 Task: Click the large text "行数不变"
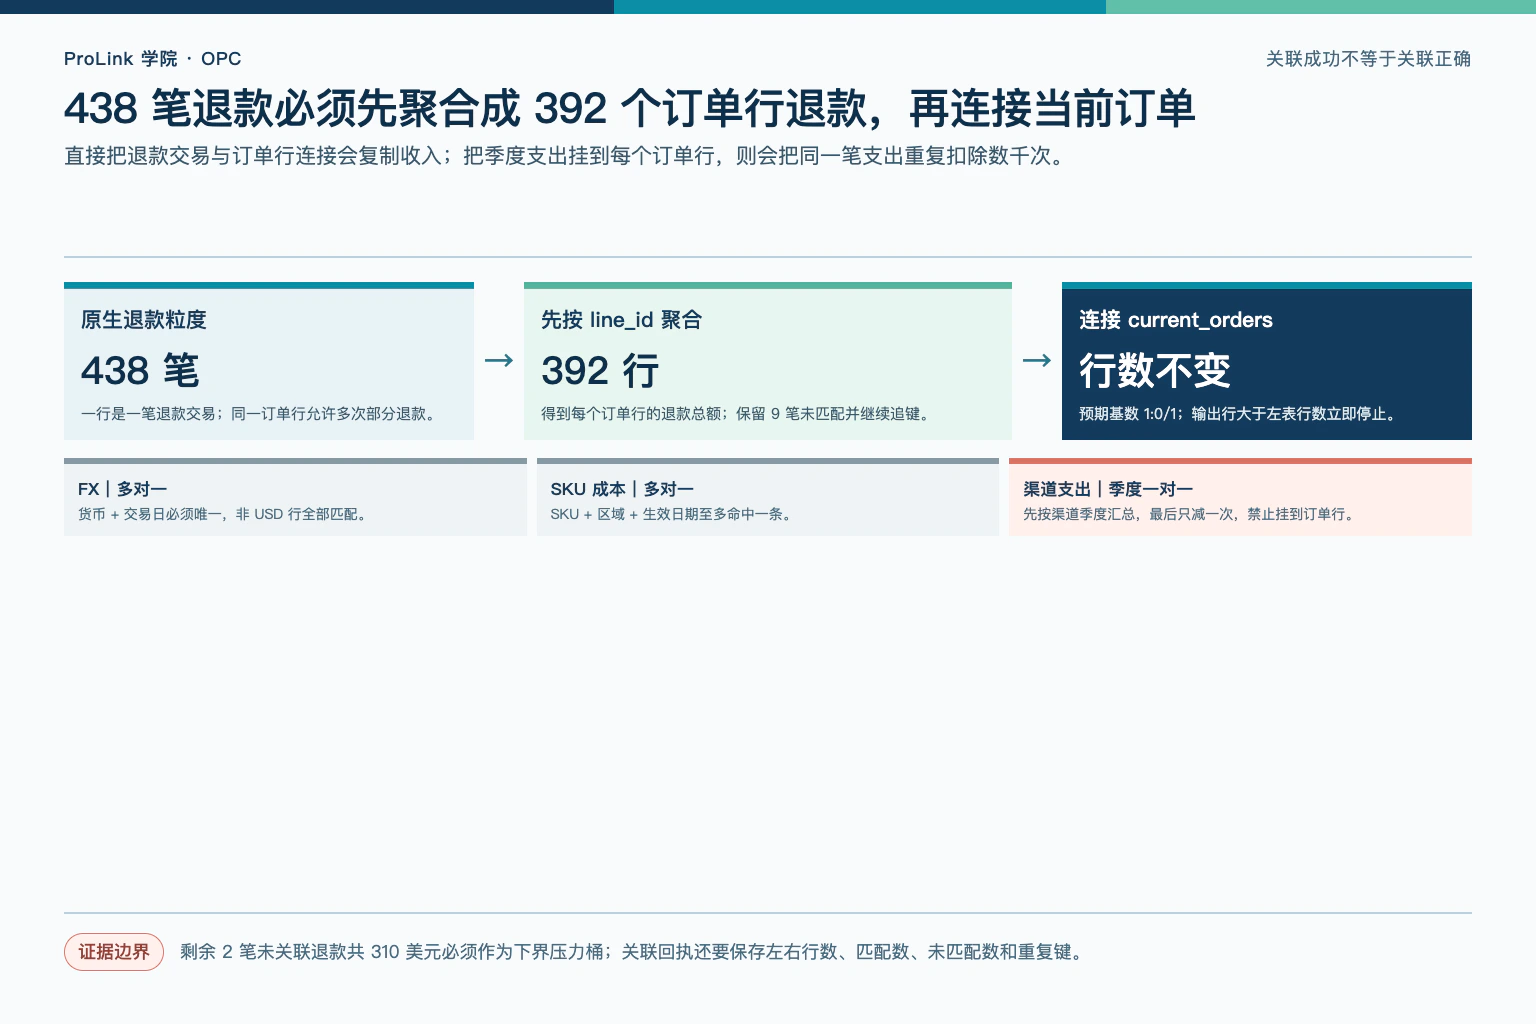(x=1154, y=371)
